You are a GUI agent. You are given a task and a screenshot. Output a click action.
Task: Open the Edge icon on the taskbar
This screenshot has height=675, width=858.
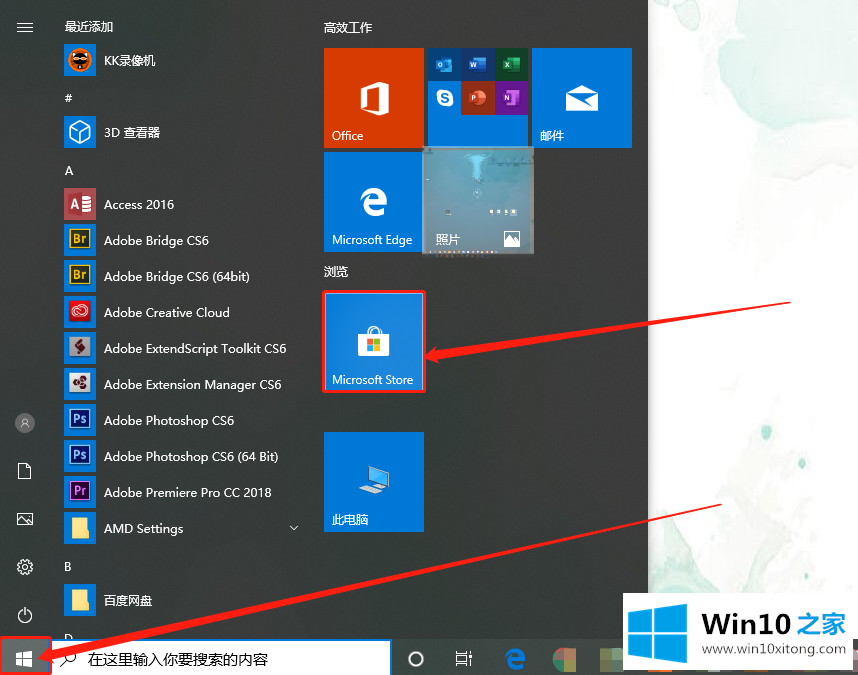pos(514,659)
